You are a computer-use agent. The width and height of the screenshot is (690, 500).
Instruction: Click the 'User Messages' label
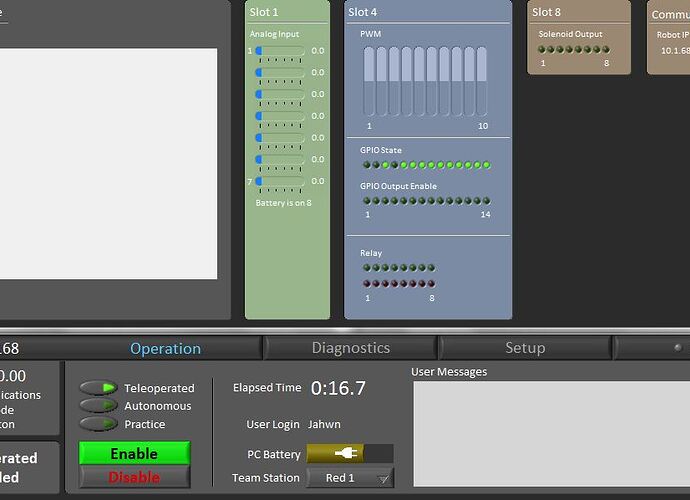coord(449,372)
